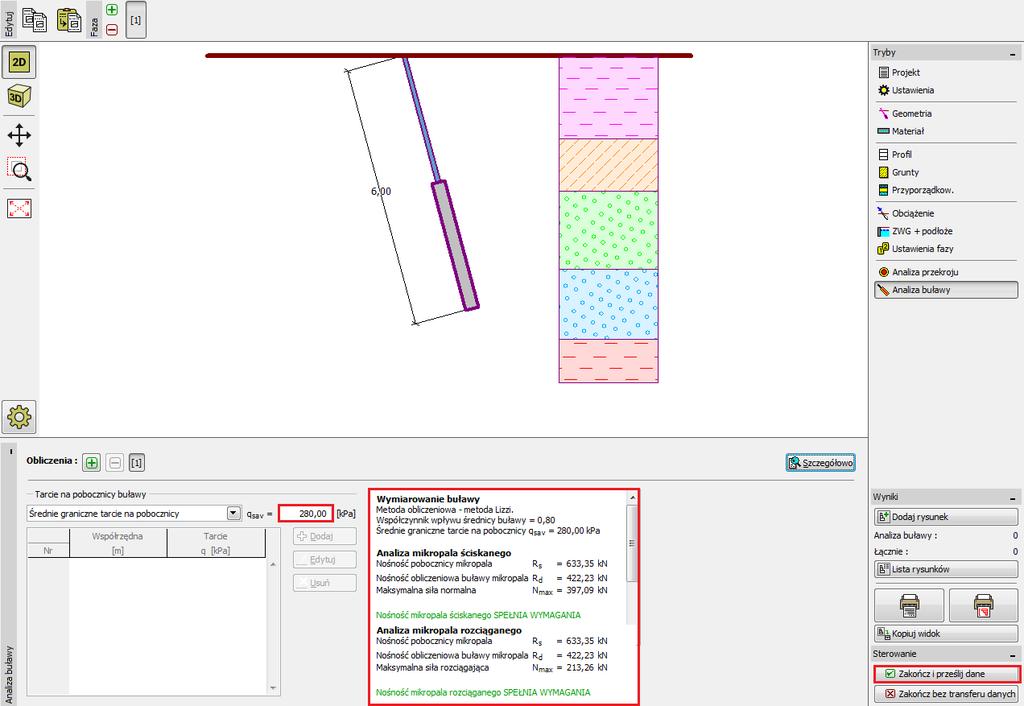Toggle the Analiza buławy frame collapse pin
The width and height of the screenshot is (1024, 706).
[11, 451]
